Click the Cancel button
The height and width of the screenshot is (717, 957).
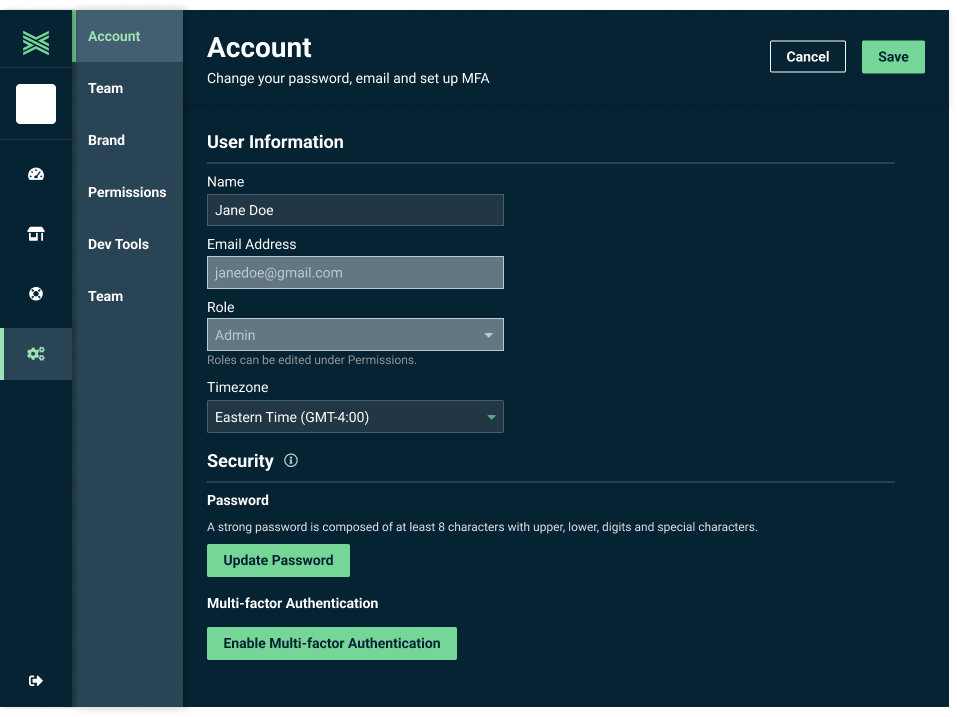pos(807,57)
